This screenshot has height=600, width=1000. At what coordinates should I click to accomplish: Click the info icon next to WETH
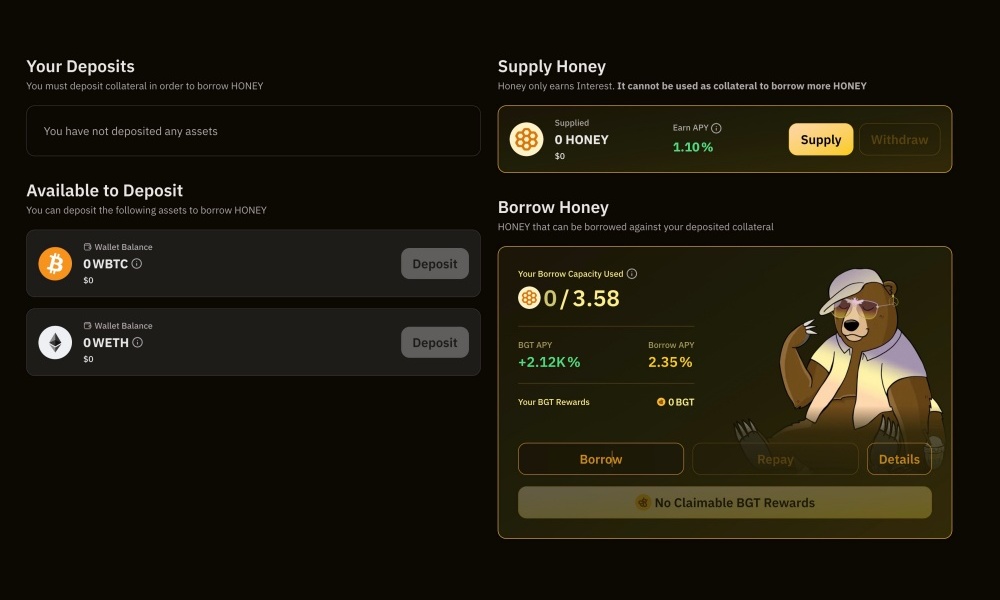coord(136,341)
